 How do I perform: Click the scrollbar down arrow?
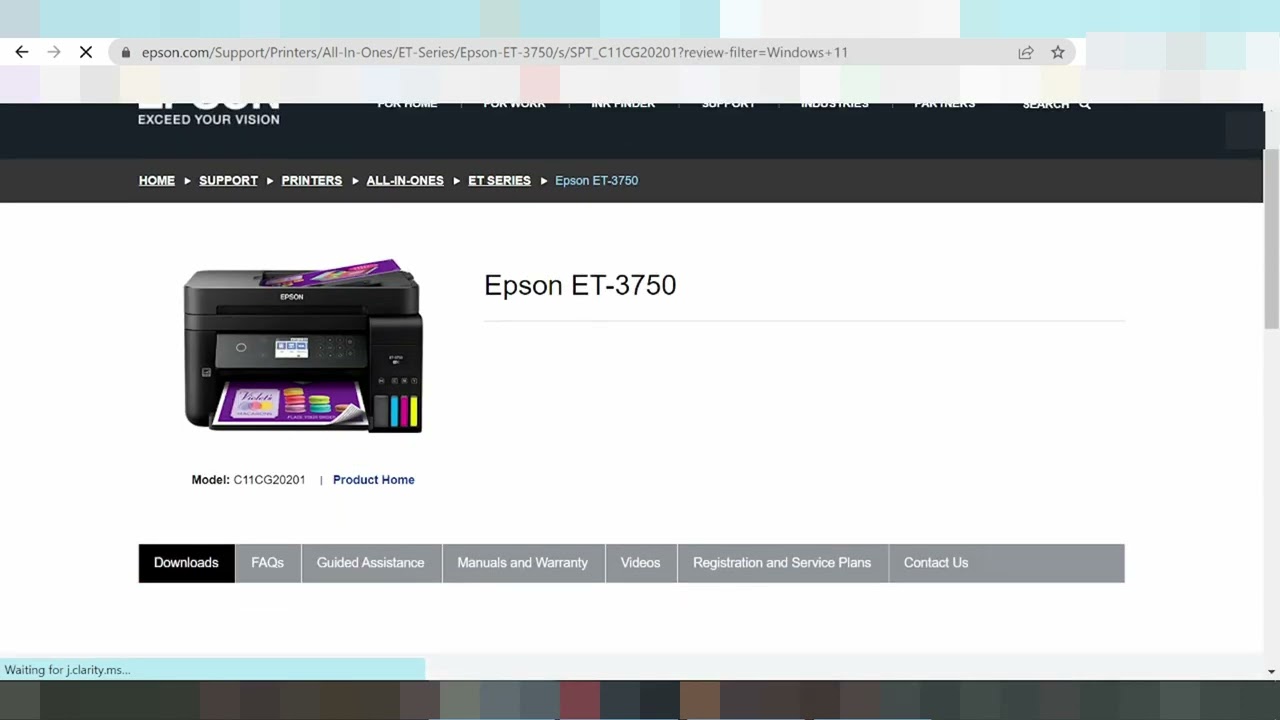1271,672
